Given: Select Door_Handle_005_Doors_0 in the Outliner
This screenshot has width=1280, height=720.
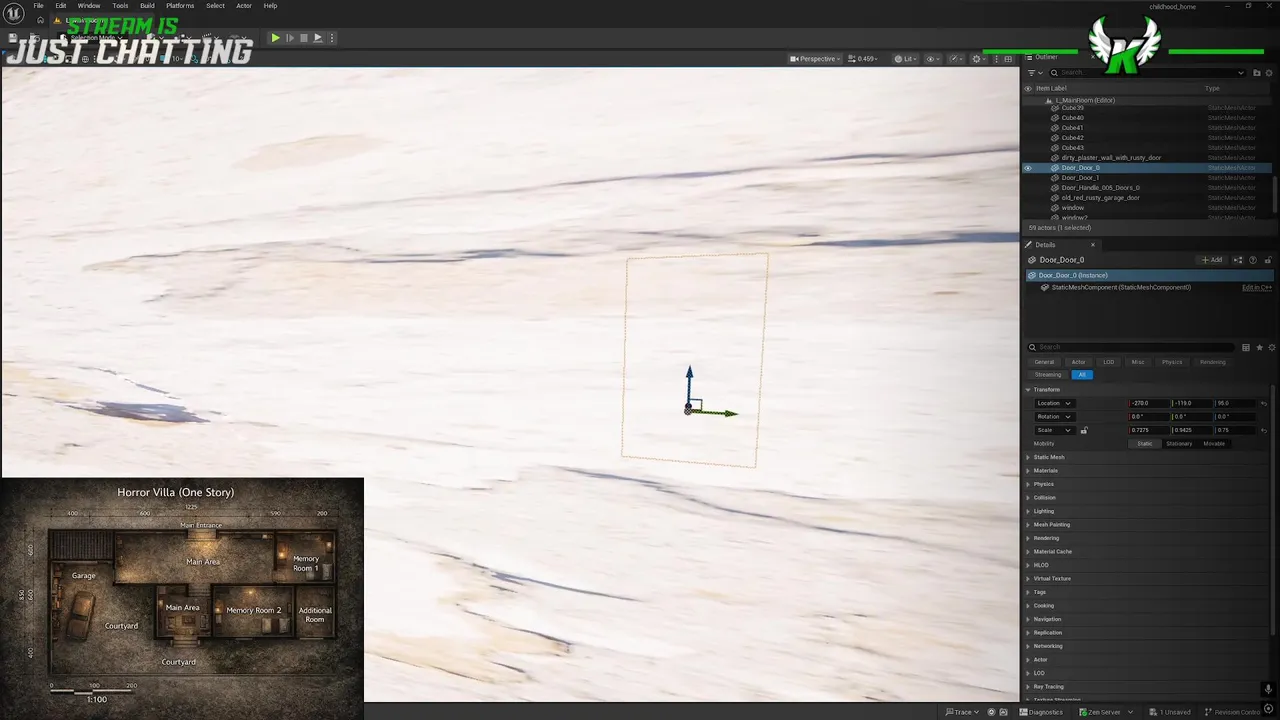Looking at the screenshot, I should [x=1100, y=188].
